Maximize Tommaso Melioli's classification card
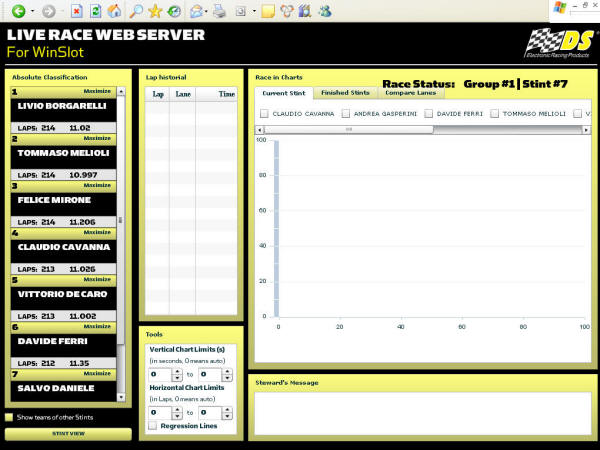This screenshot has width=600, height=450. [97, 138]
